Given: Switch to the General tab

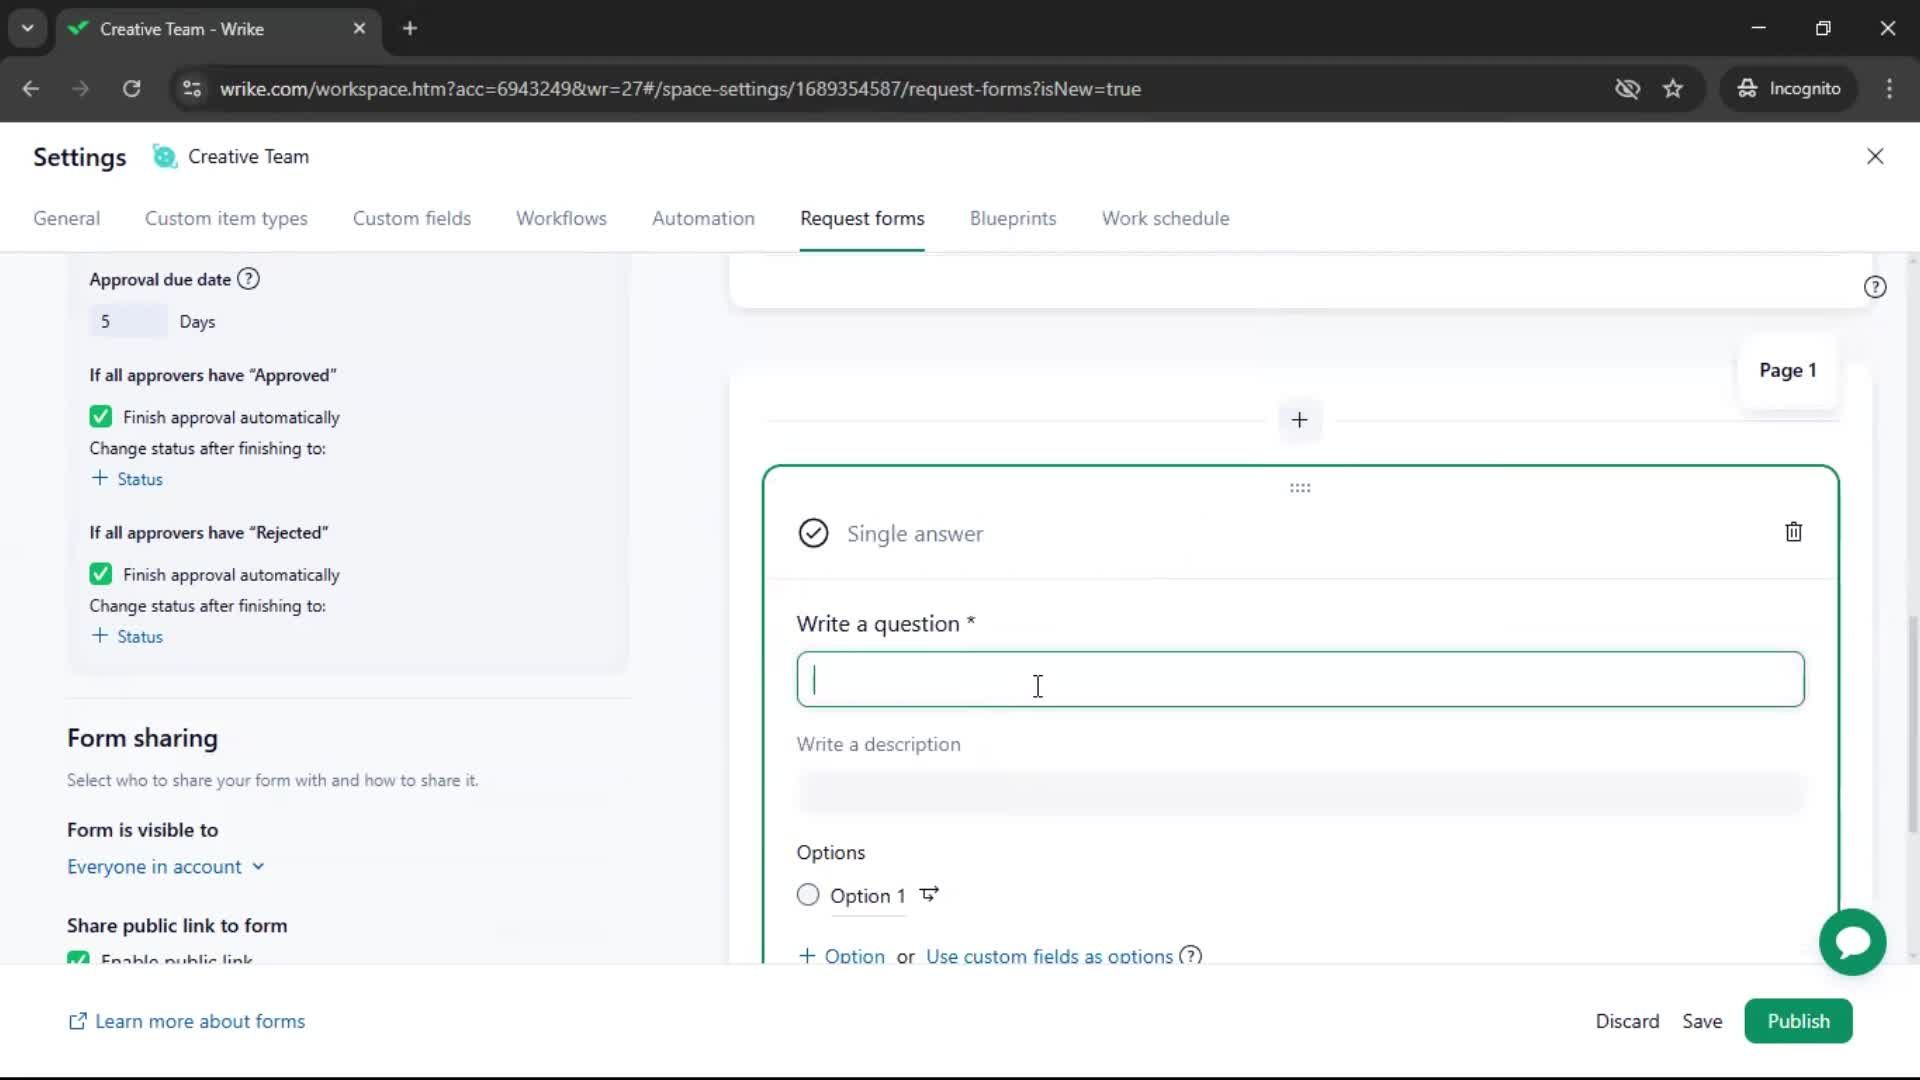Looking at the screenshot, I should (x=66, y=218).
